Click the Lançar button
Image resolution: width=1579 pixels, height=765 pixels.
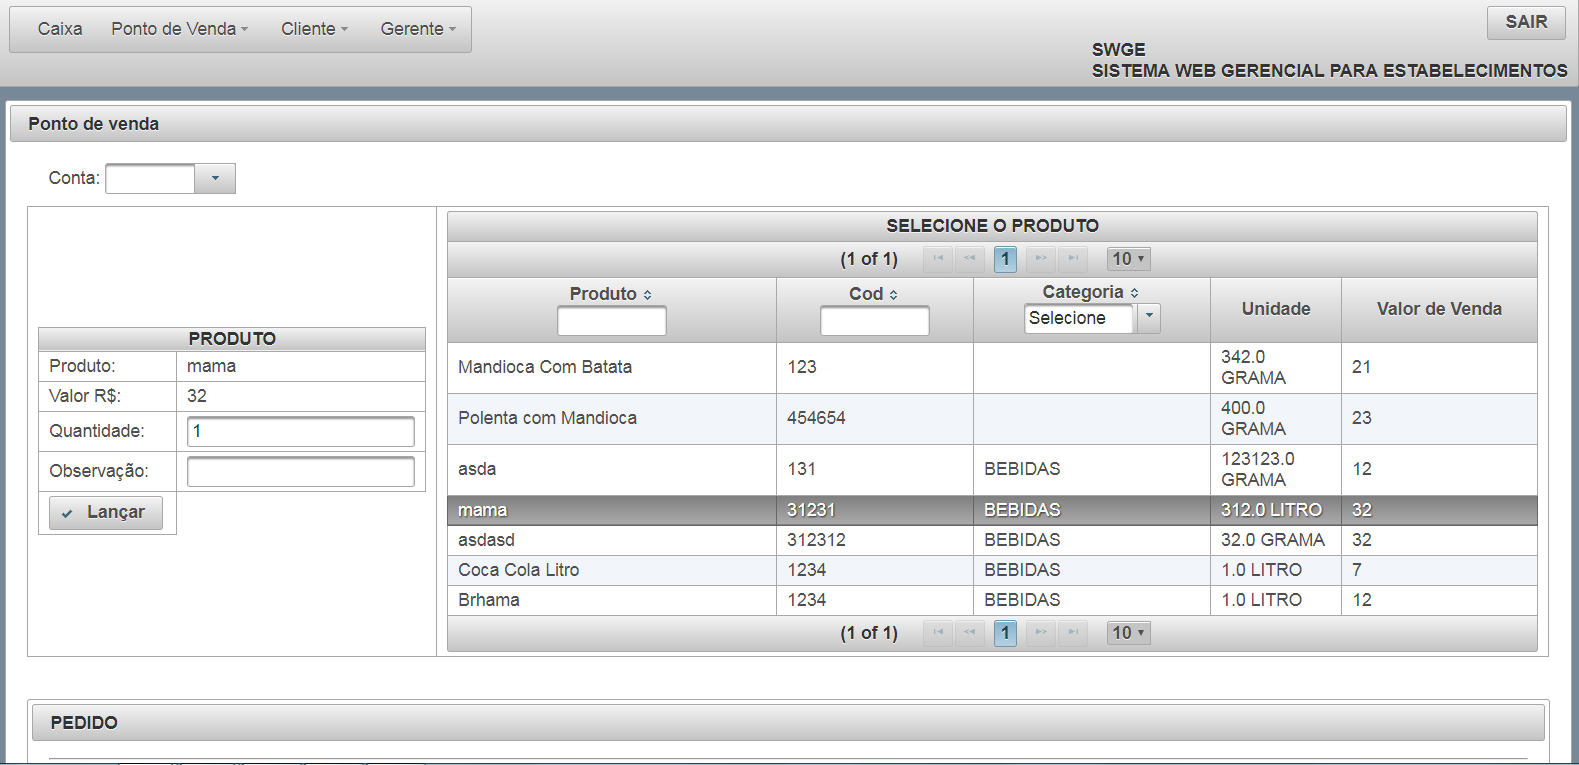[106, 513]
